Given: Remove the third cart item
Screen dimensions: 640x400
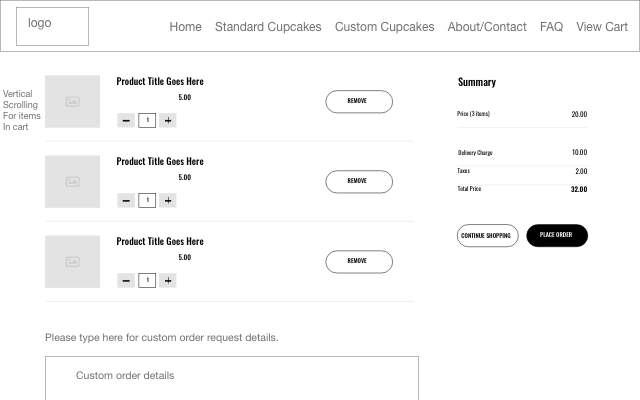Looking at the screenshot, I should pyautogui.click(x=359, y=262).
